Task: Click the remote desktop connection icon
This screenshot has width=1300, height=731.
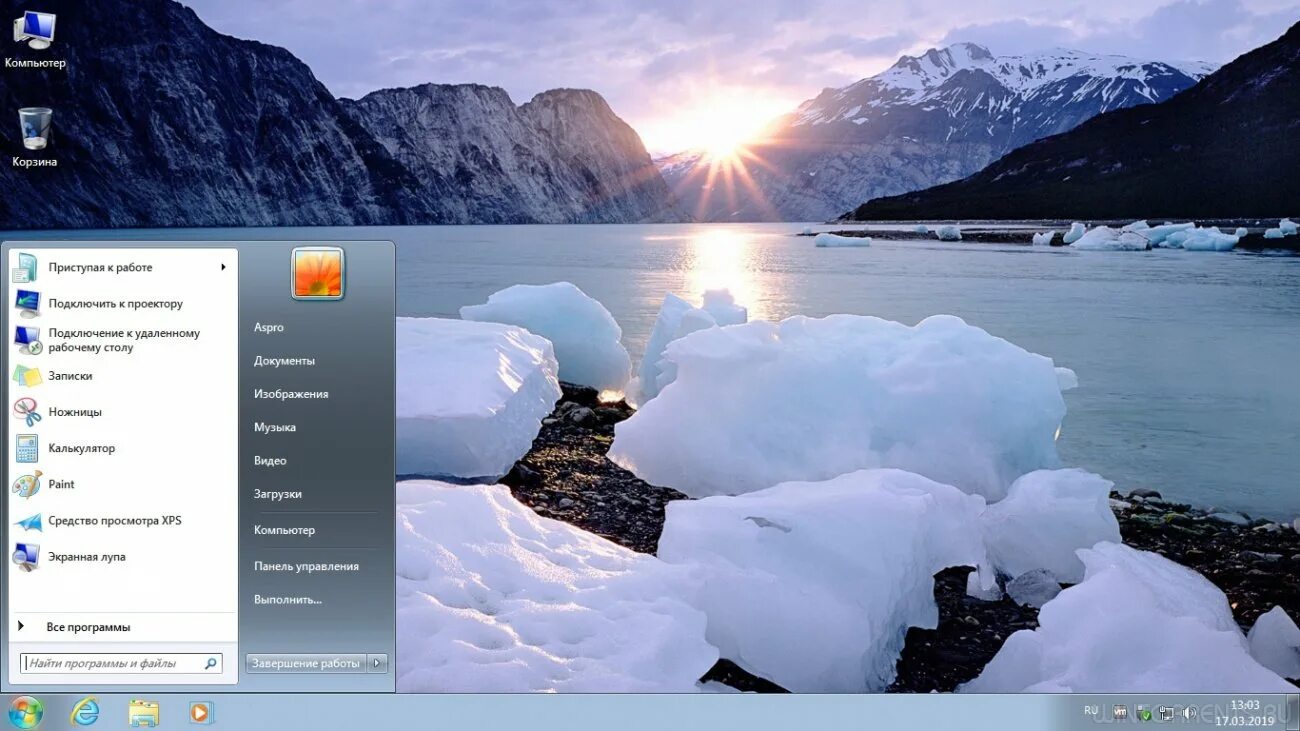Action: [27, 340]
